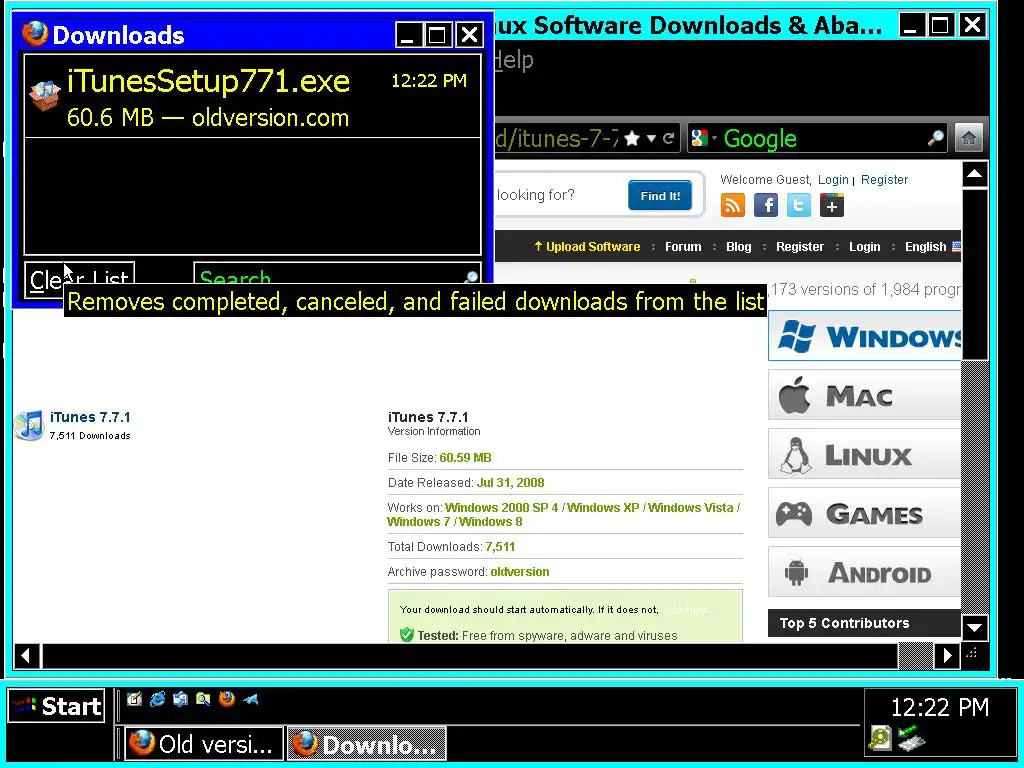Click the blue paper plane quick launch icon

pos(250,699)
